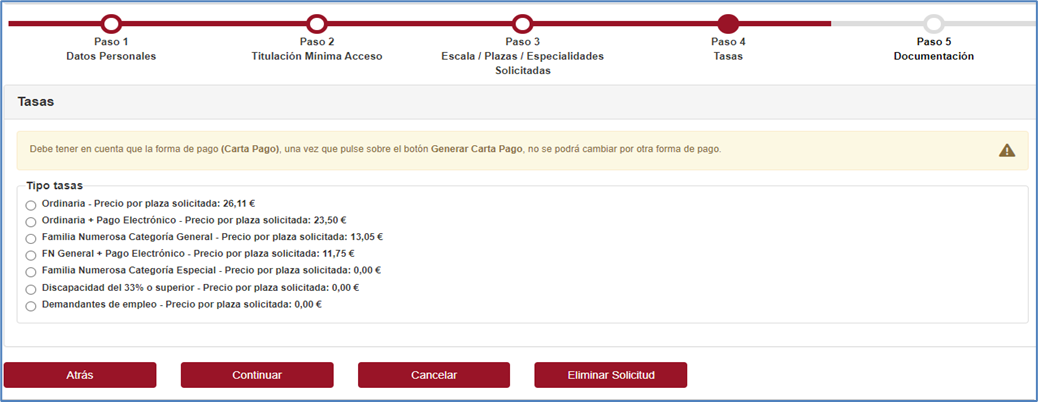
Task: Click the filled Paso 4 Tasas circle
Action: click(x=728, y=23)
